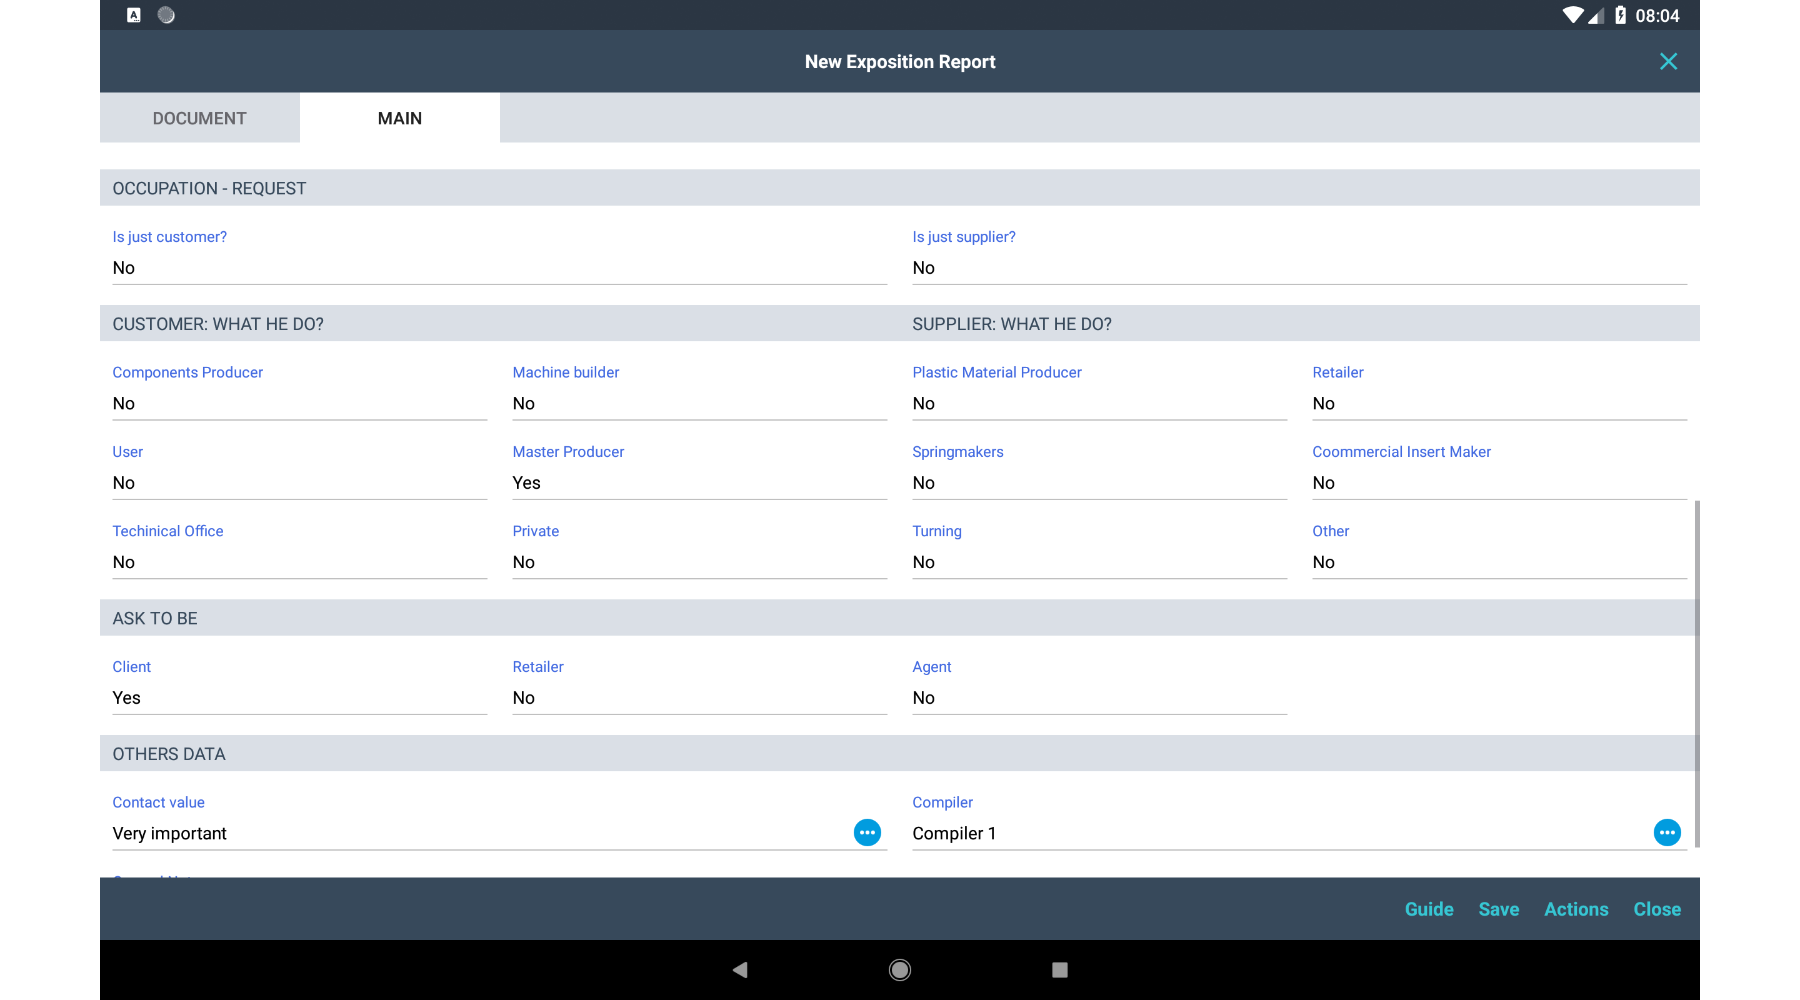The width and height of the screenshot is (1800, 1000).
Task: Click the vertical scrollbar on right edge
Action: 1696,670
